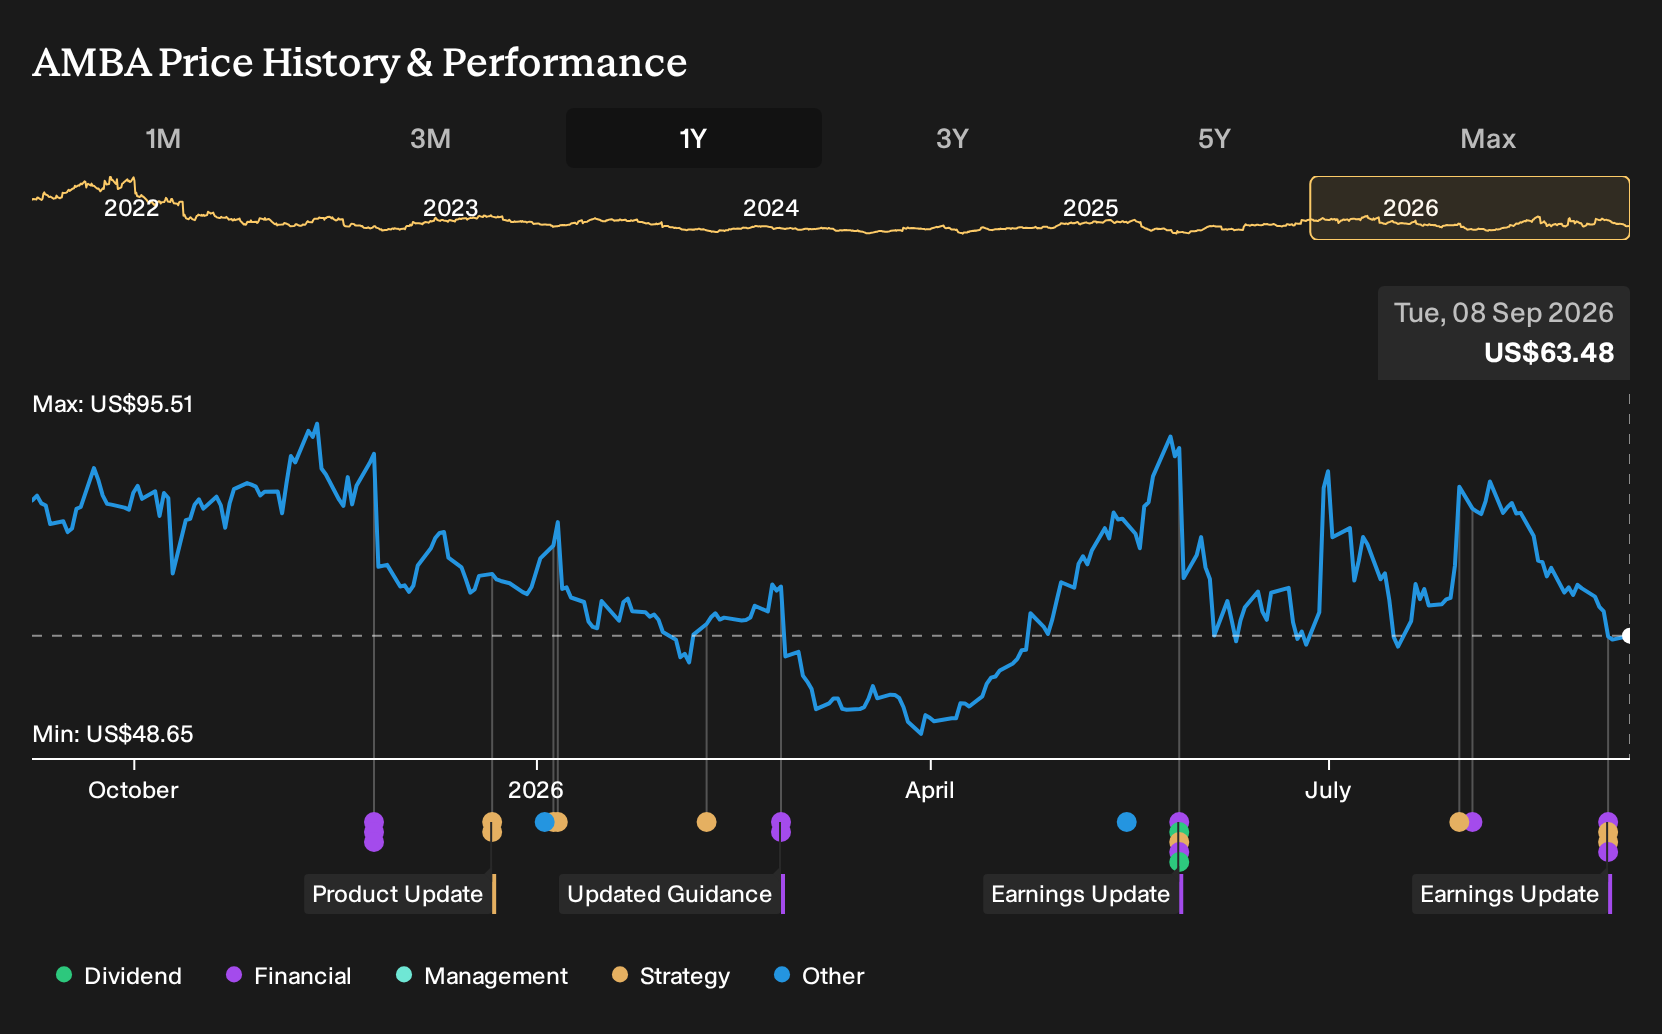Click the US$63.48 price in the tooltip
The height and width of the screenshot is (1034, 1662).
pyautogui.click(x=1549, y=353)
